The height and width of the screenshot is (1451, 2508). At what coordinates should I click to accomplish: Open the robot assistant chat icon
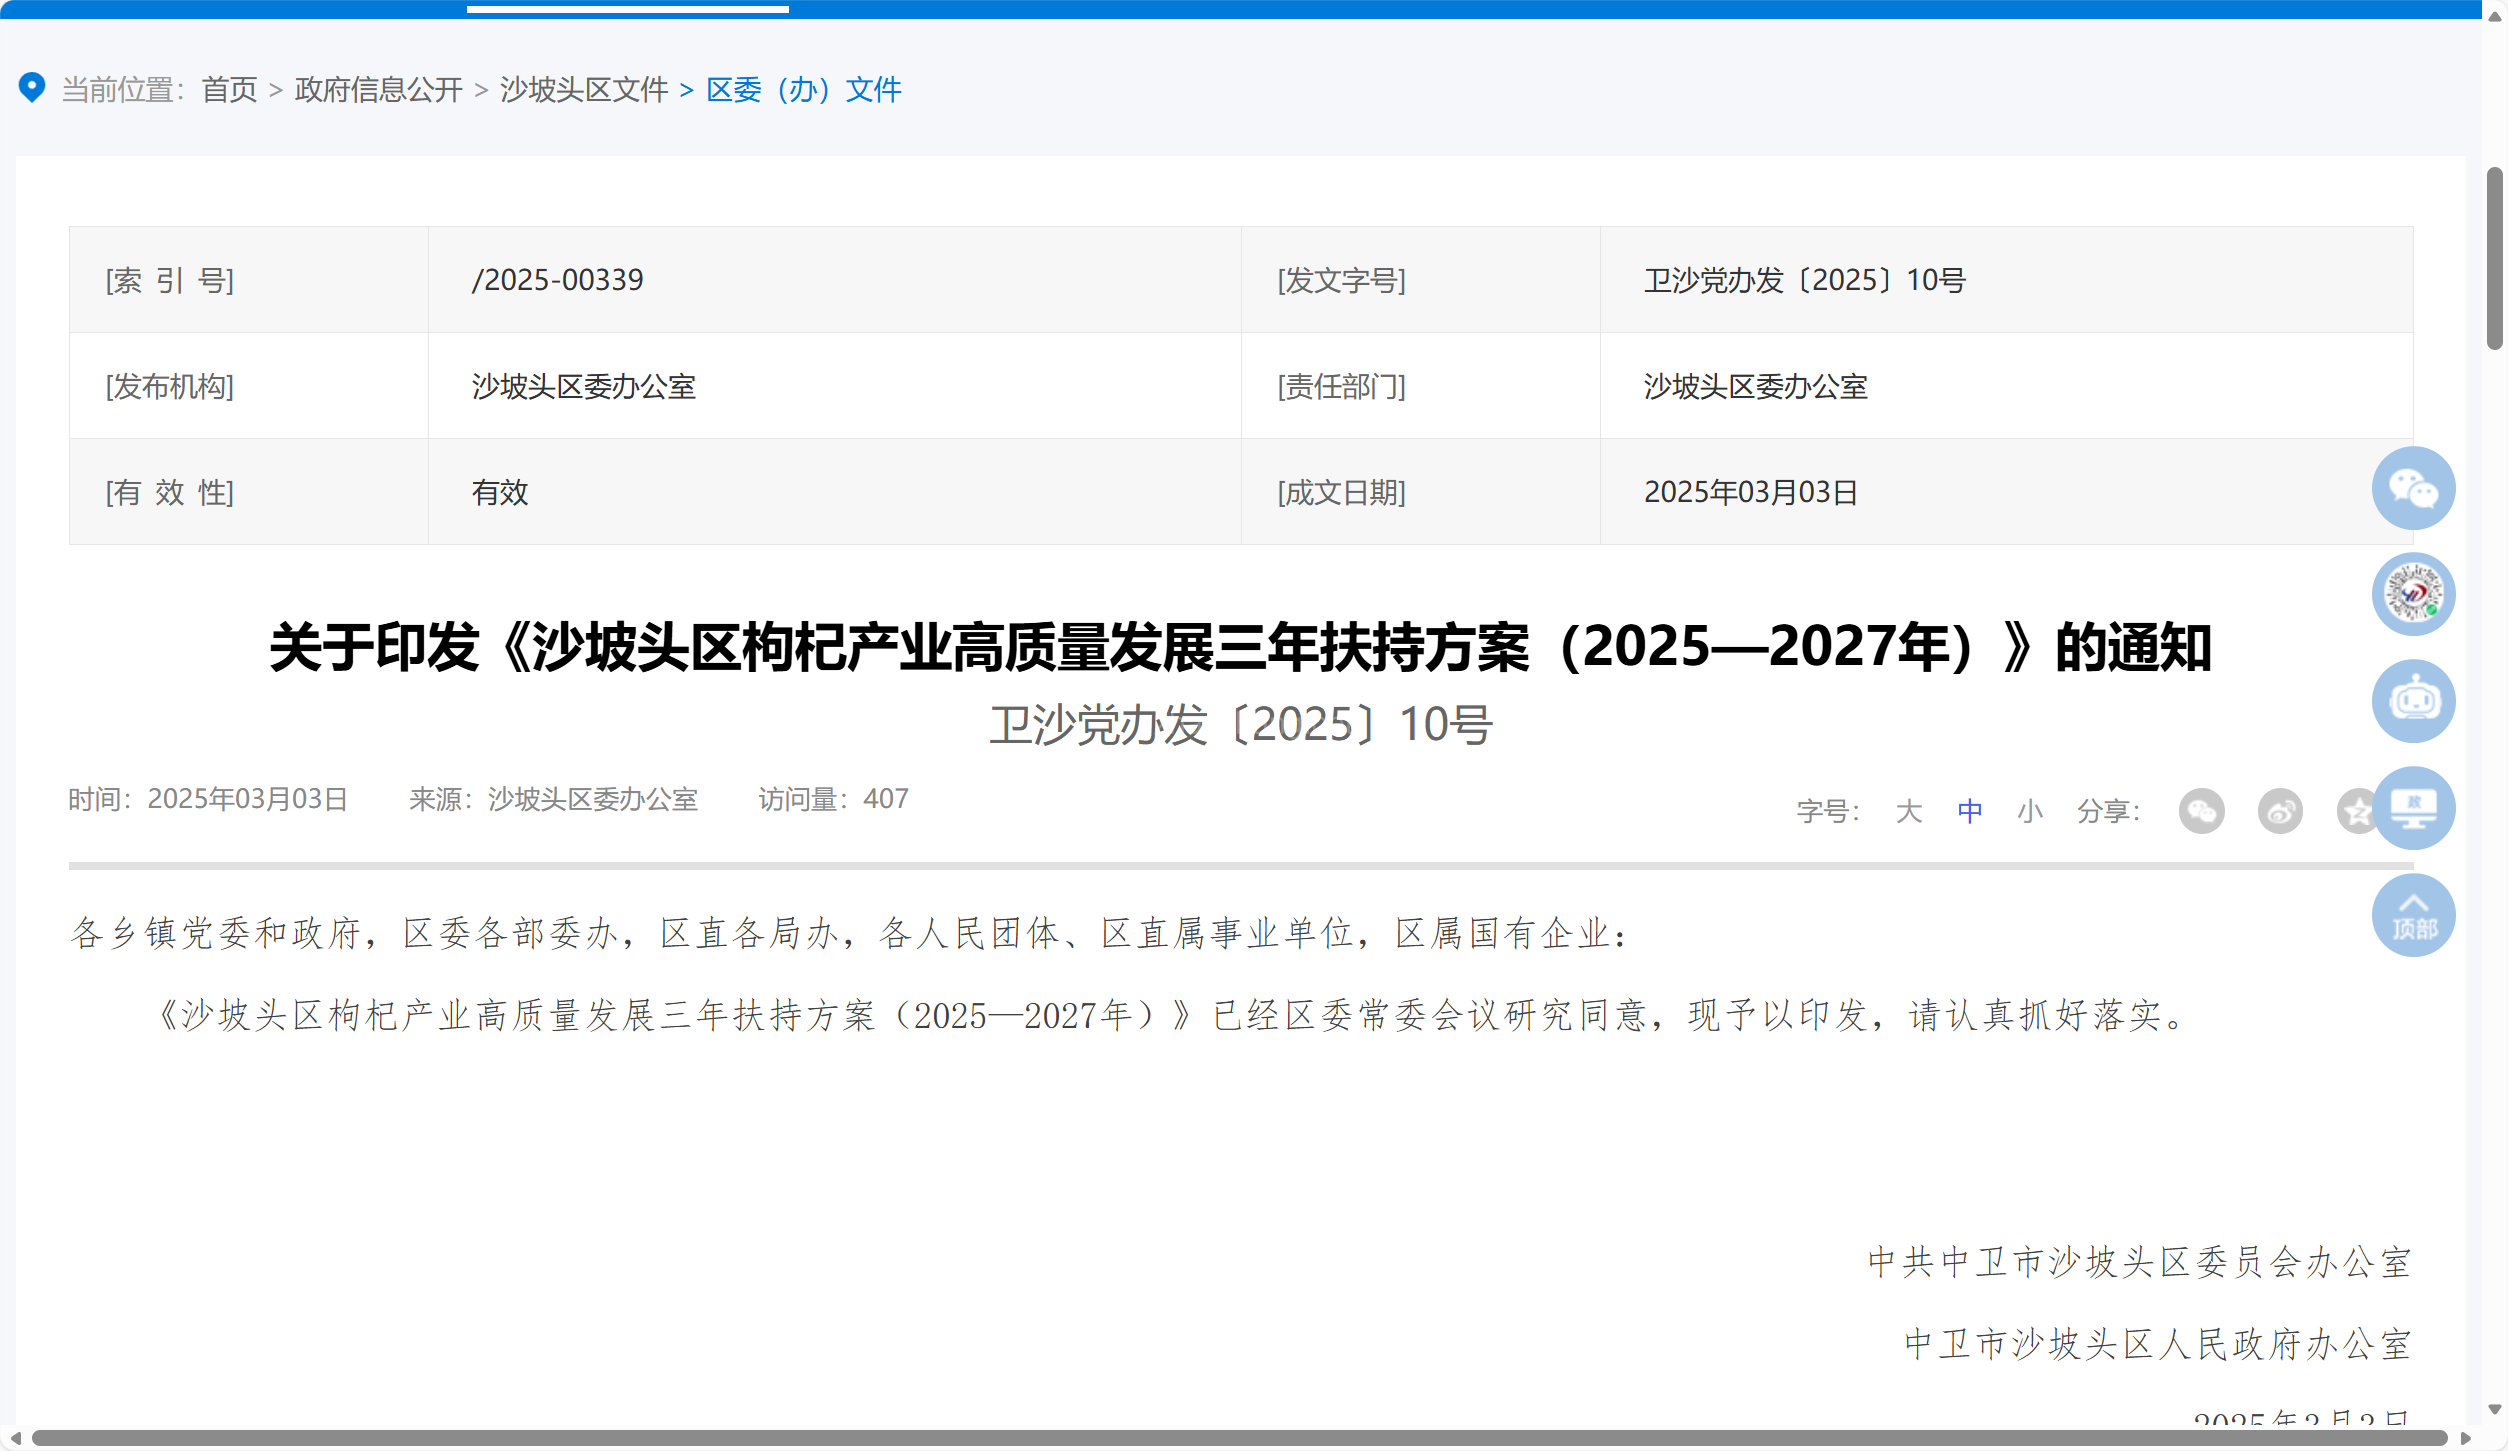point(2412,700)
